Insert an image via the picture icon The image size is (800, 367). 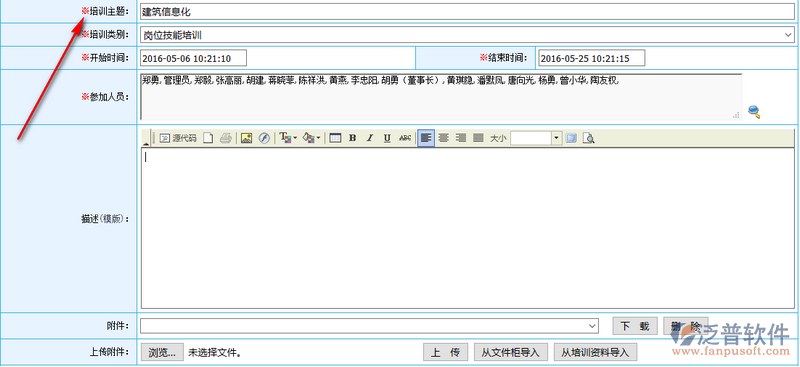pos(247,138)
